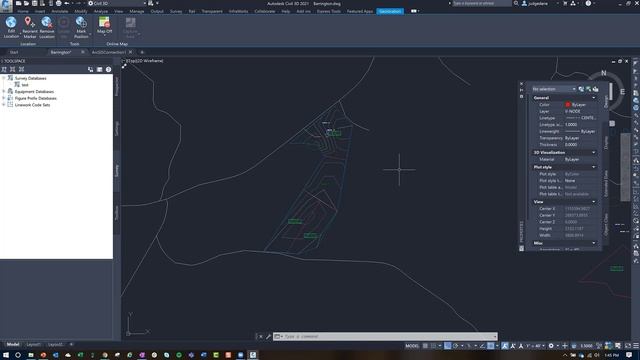Click the Toolspace help question-mark icon
This screenshot has width=640, height=360.
[x=109, y=69]
